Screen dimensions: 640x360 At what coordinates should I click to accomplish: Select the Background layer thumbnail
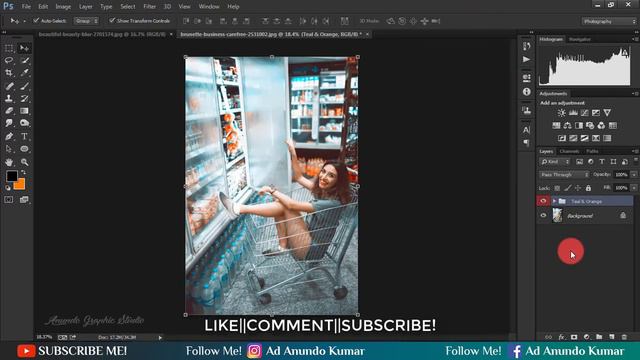[x=557, y=216]
